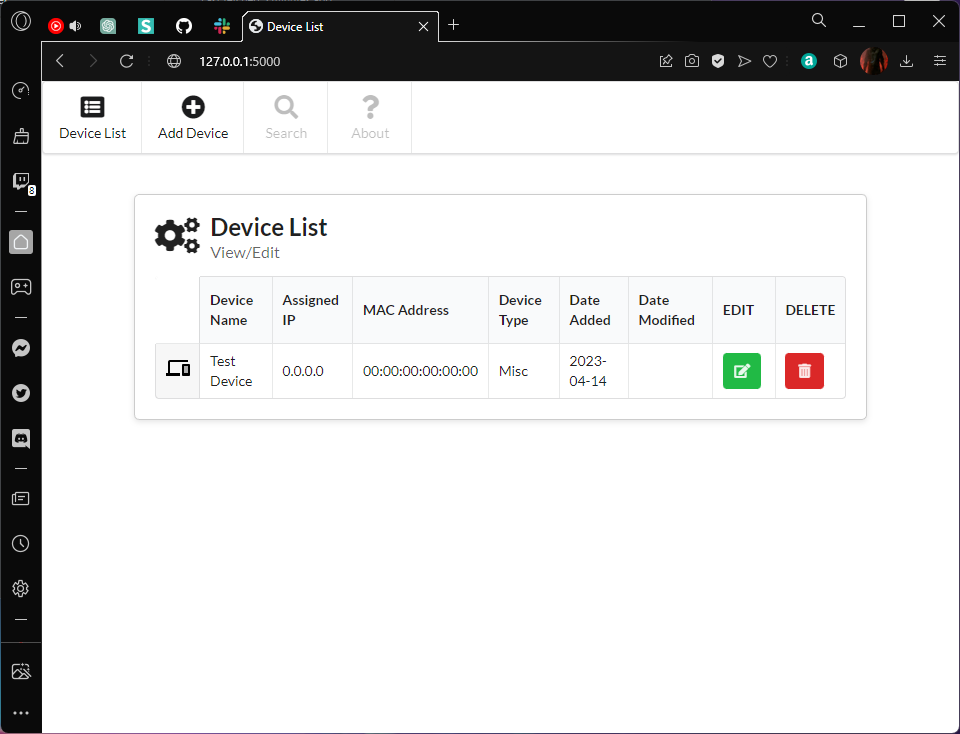Select the Home icon in the sidebar
Screen dimensions: 960x734
click(21, 242)
